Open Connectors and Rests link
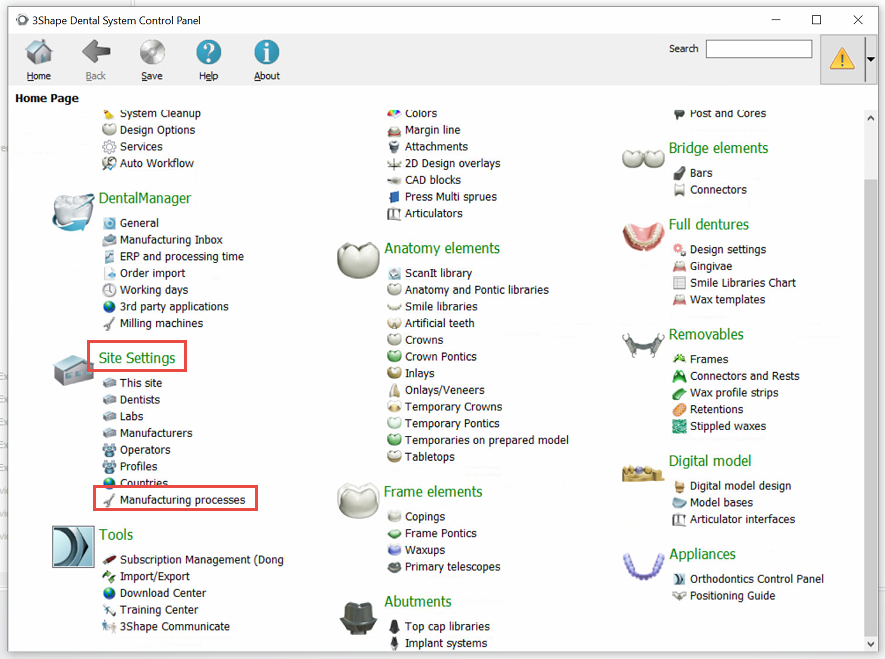This screenshot has height=659, width=885. (744, 376)
